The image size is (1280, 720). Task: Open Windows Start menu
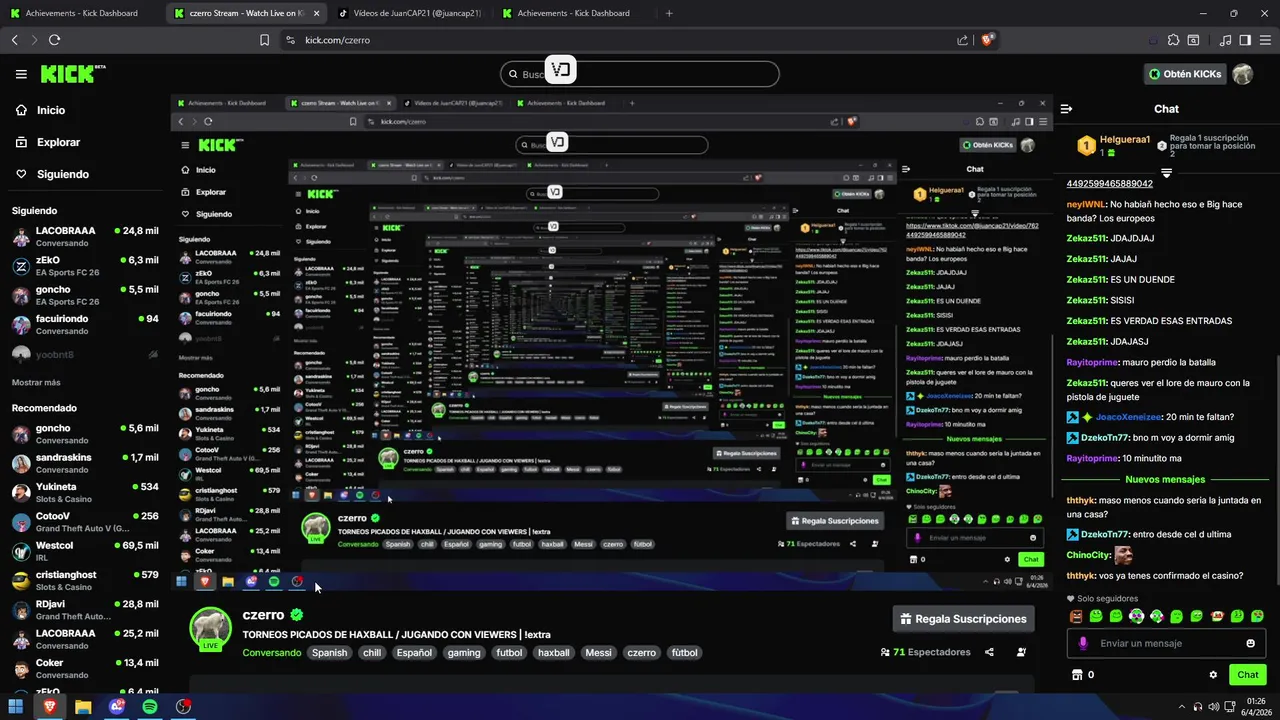pyautogui.click(x=16, y=706)
